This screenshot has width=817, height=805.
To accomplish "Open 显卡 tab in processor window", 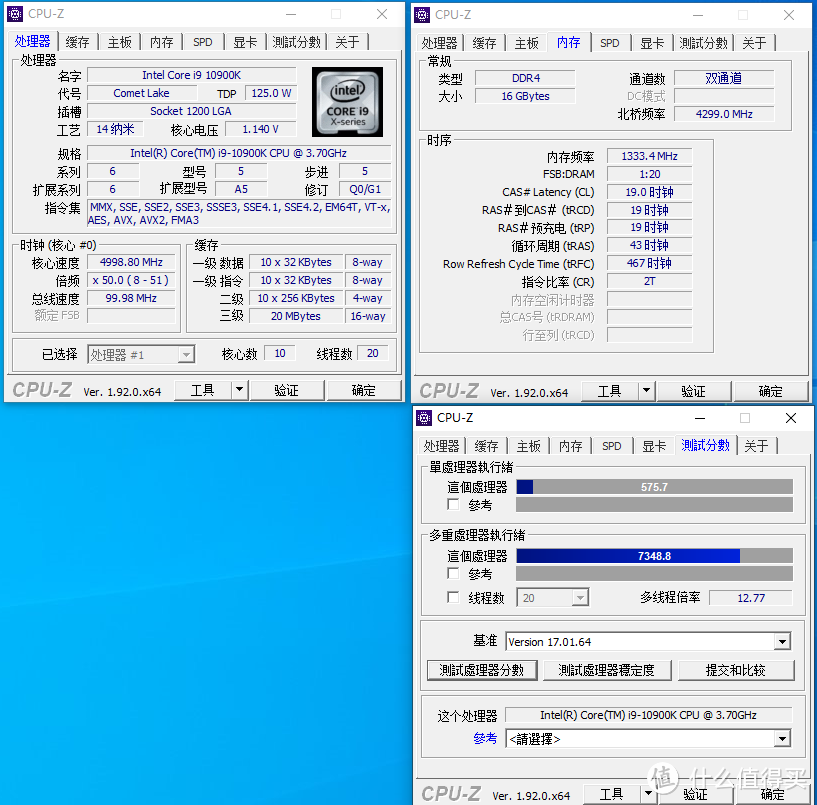I will (245, 42).
